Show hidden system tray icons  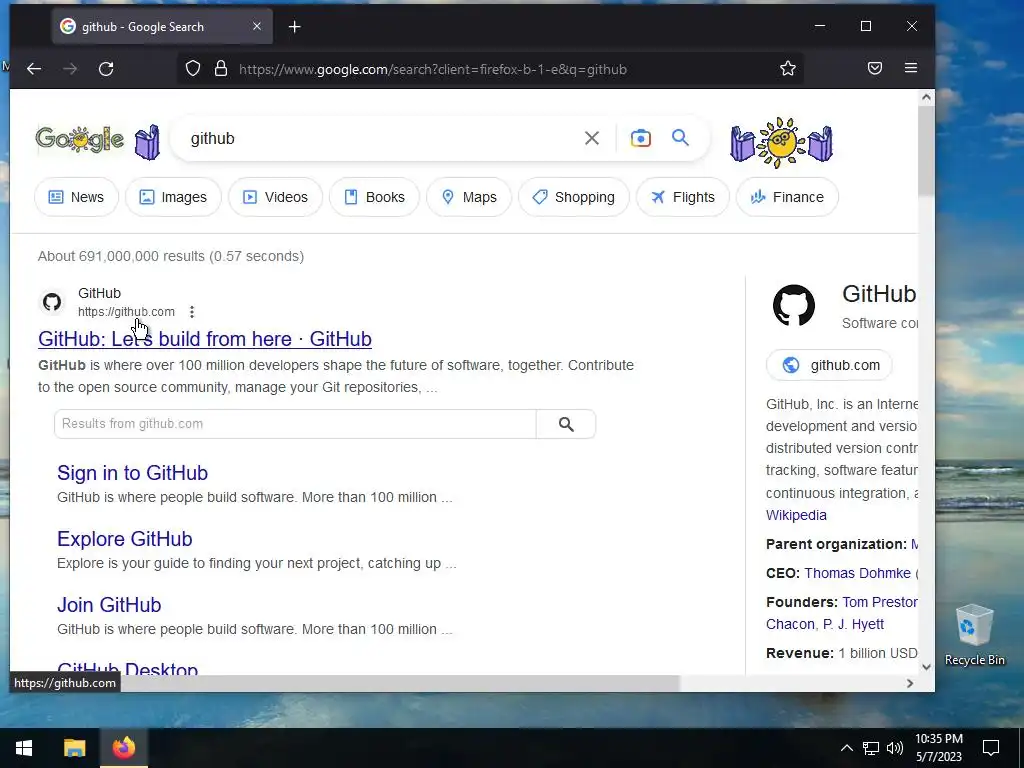[x=846, y=748]
